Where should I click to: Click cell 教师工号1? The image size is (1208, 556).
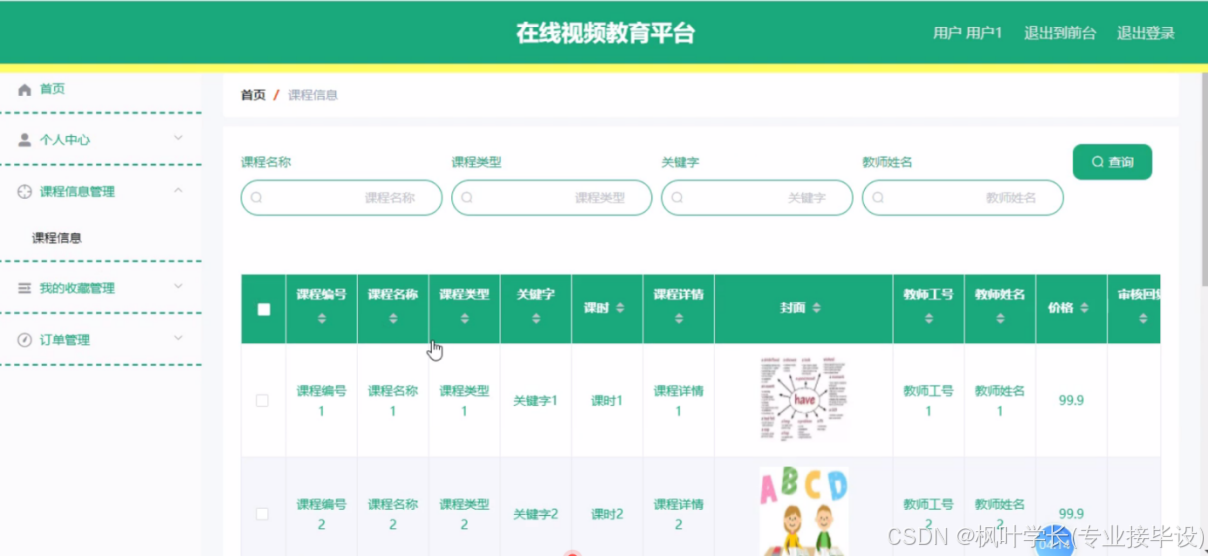[928, 401]
